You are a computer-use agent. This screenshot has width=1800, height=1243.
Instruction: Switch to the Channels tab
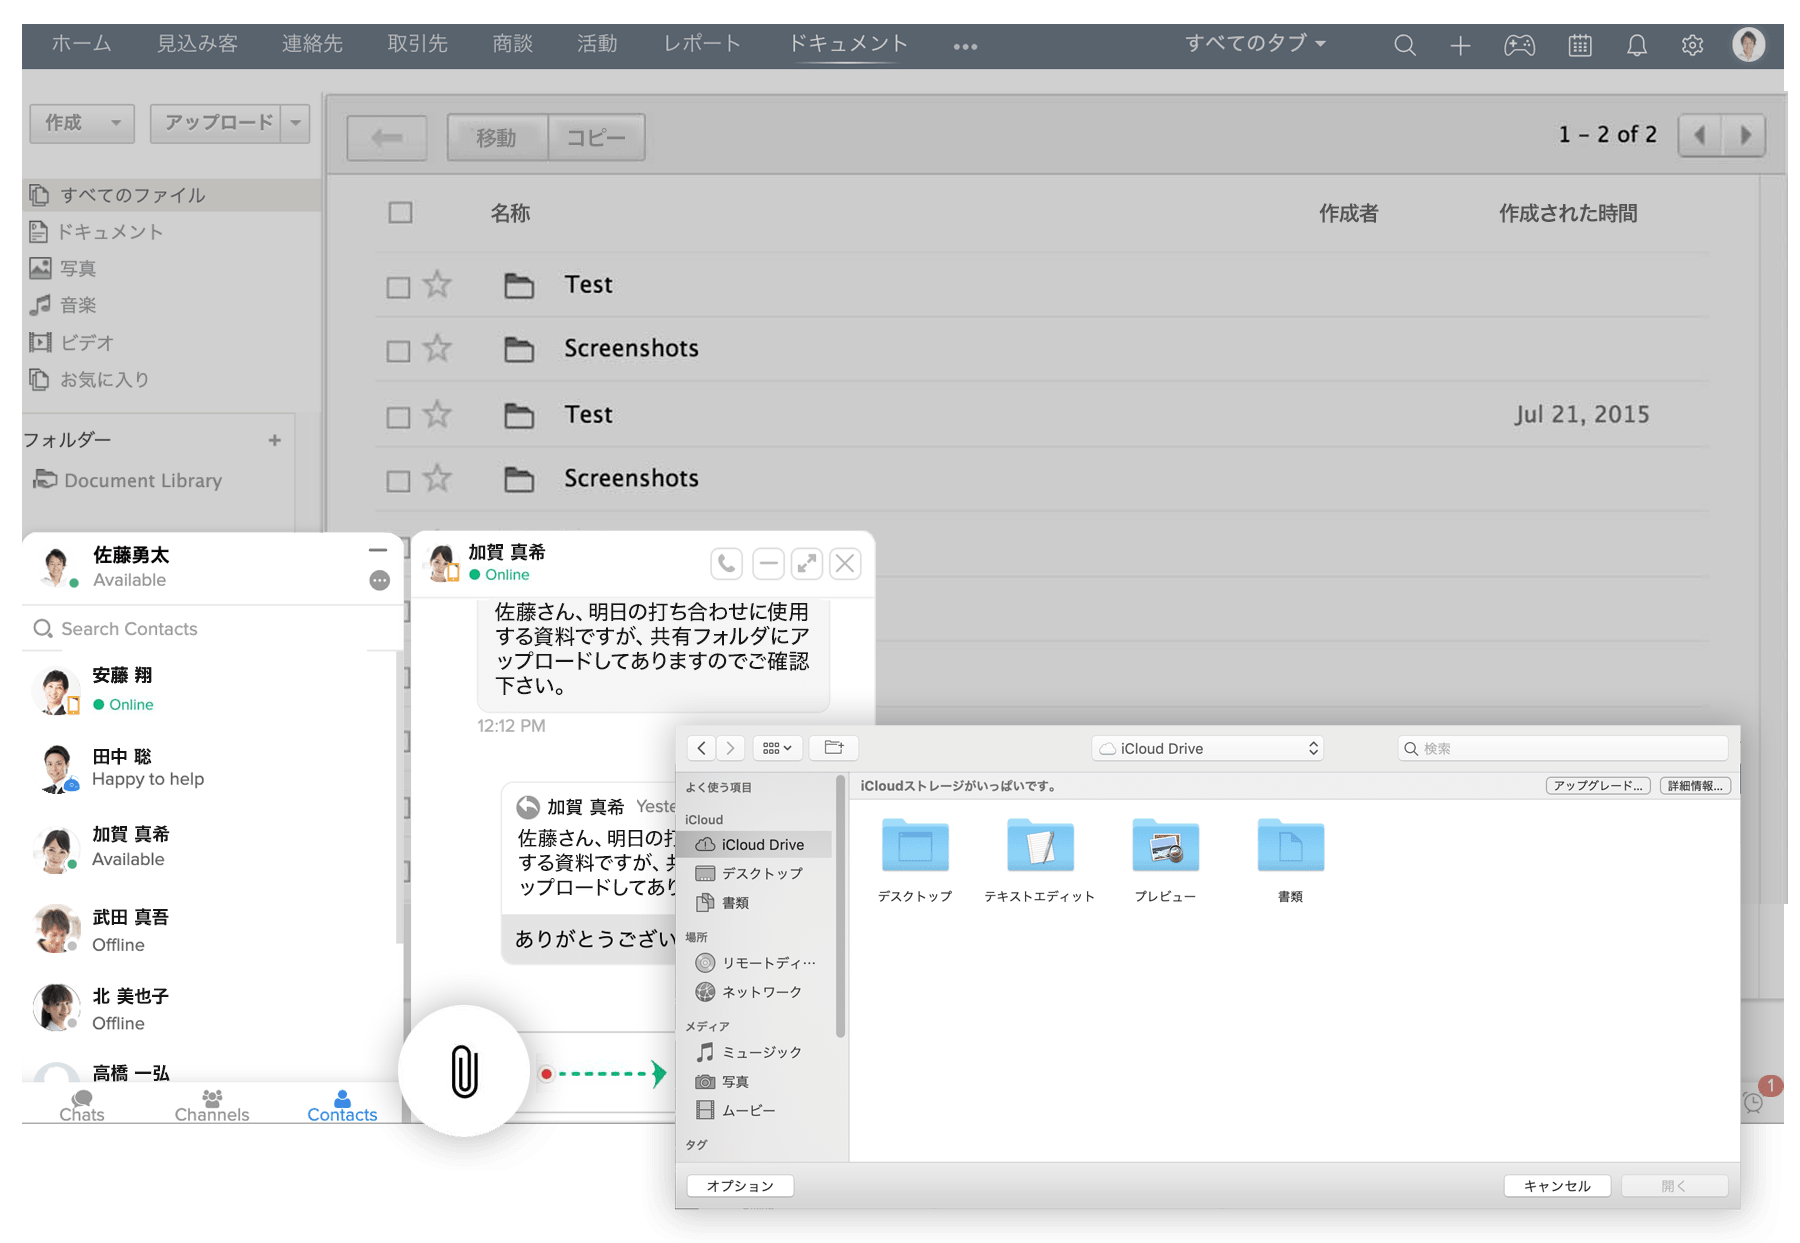point(211,1105)
